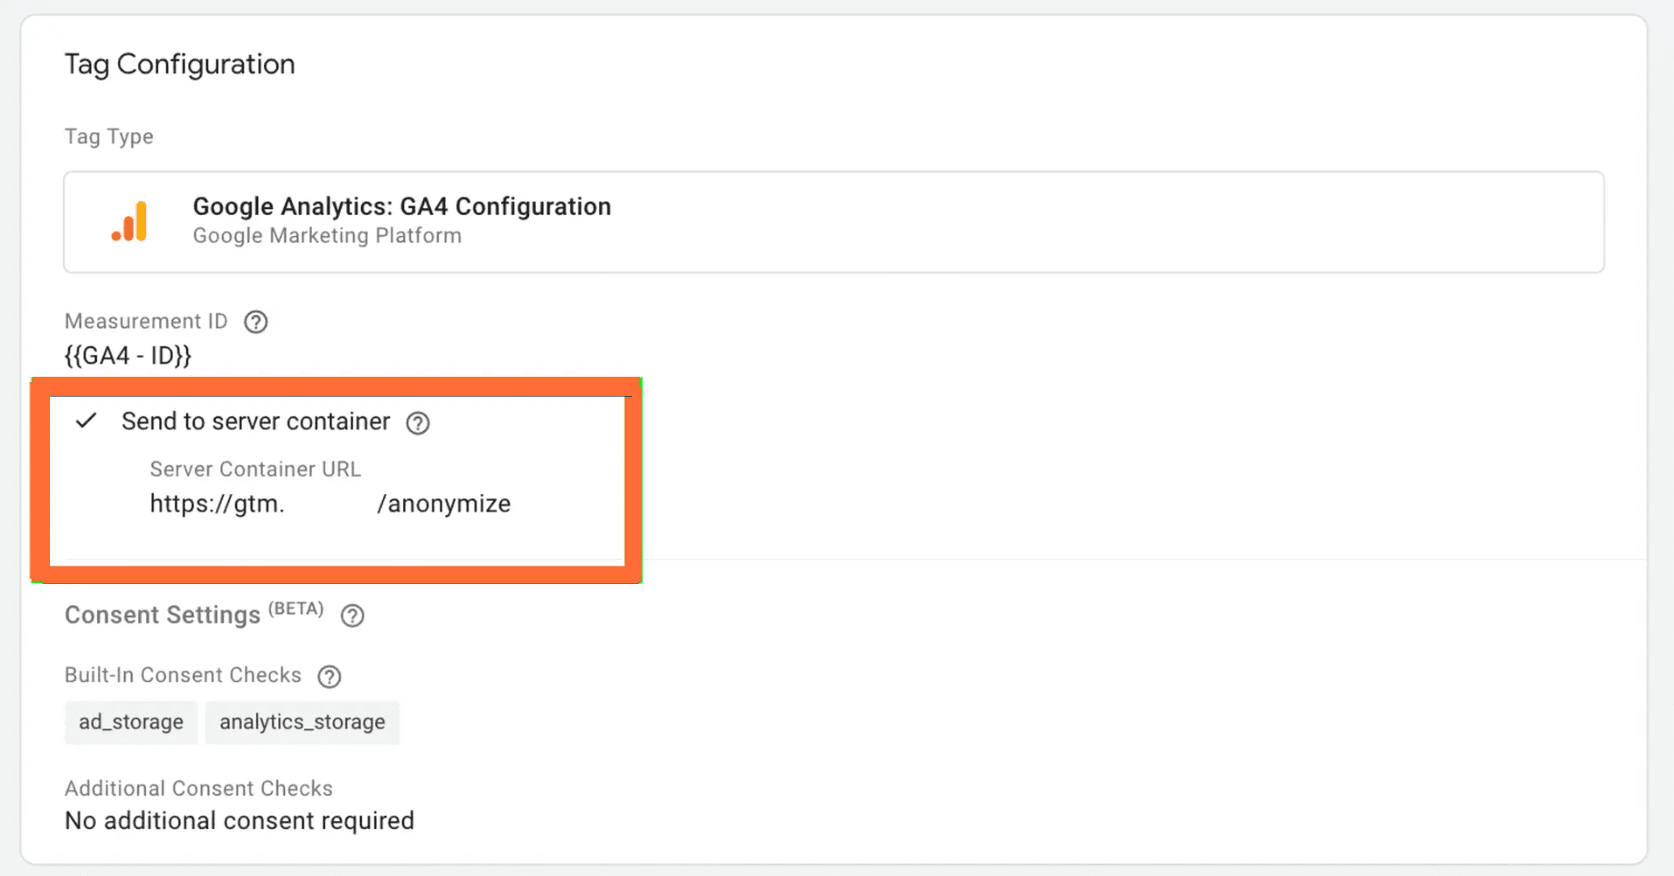
Task: Select the ad_storage consent chip
Action: click(131, 722)
